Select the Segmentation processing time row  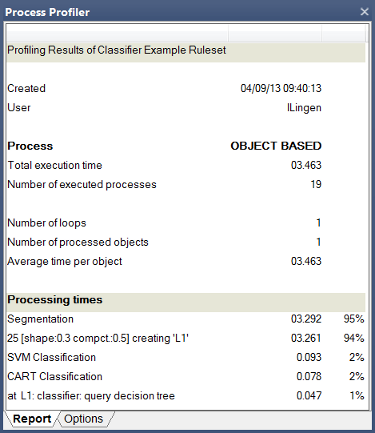click(186, 319)
